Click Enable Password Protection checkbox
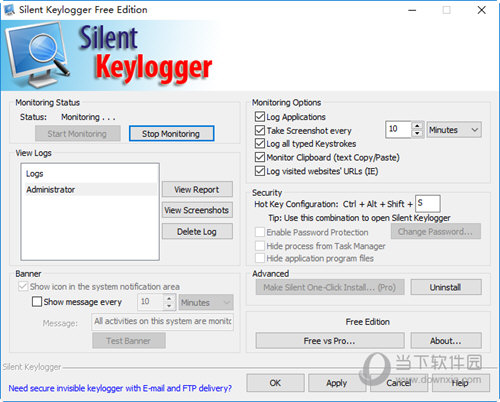Viewport: 500px width, 402px height. coord(260,232)
